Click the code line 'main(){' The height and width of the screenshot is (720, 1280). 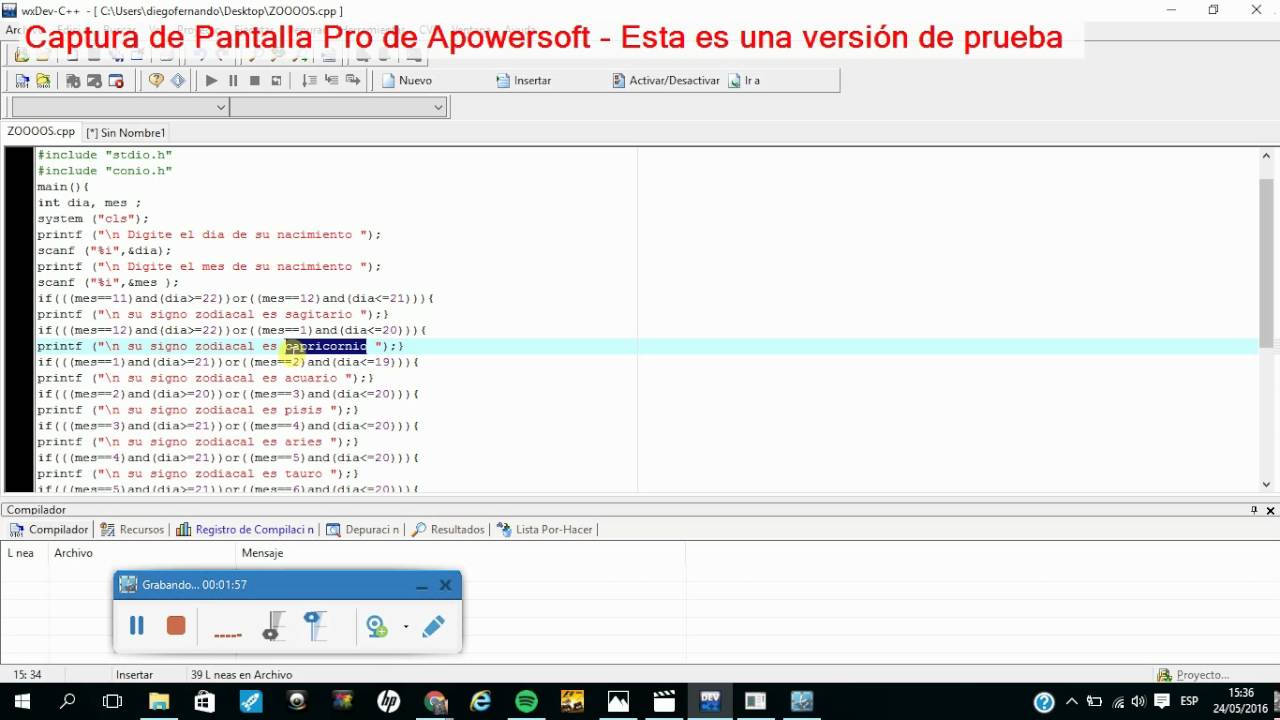click(63, 186)
